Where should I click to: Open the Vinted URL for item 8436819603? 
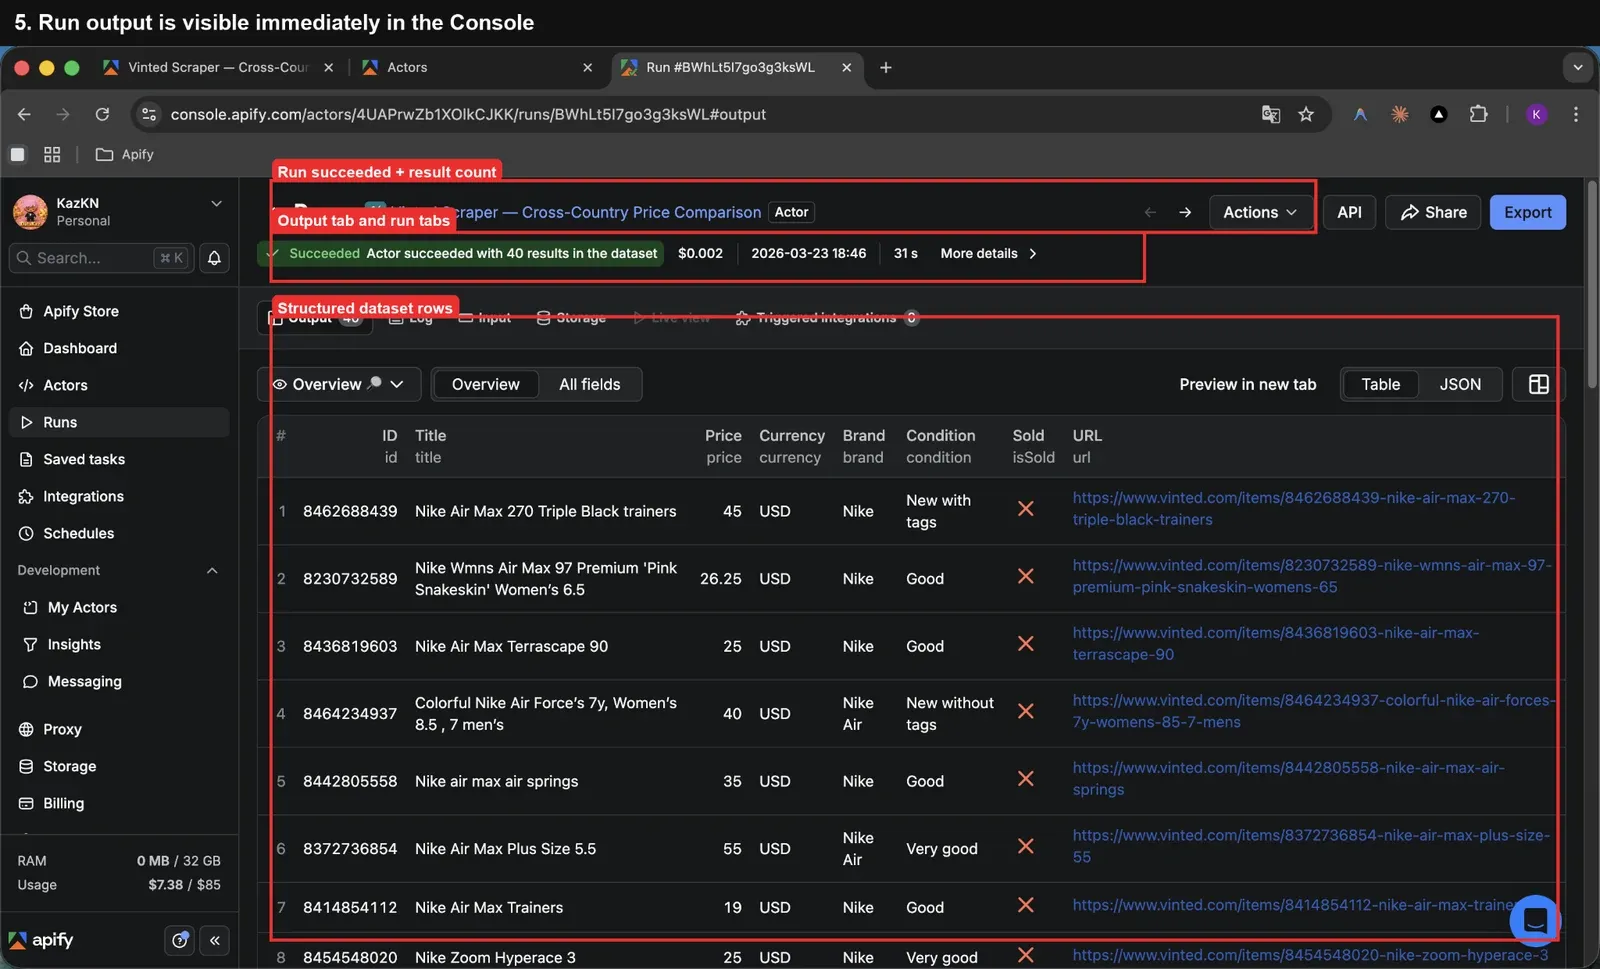pos(1275,643)
